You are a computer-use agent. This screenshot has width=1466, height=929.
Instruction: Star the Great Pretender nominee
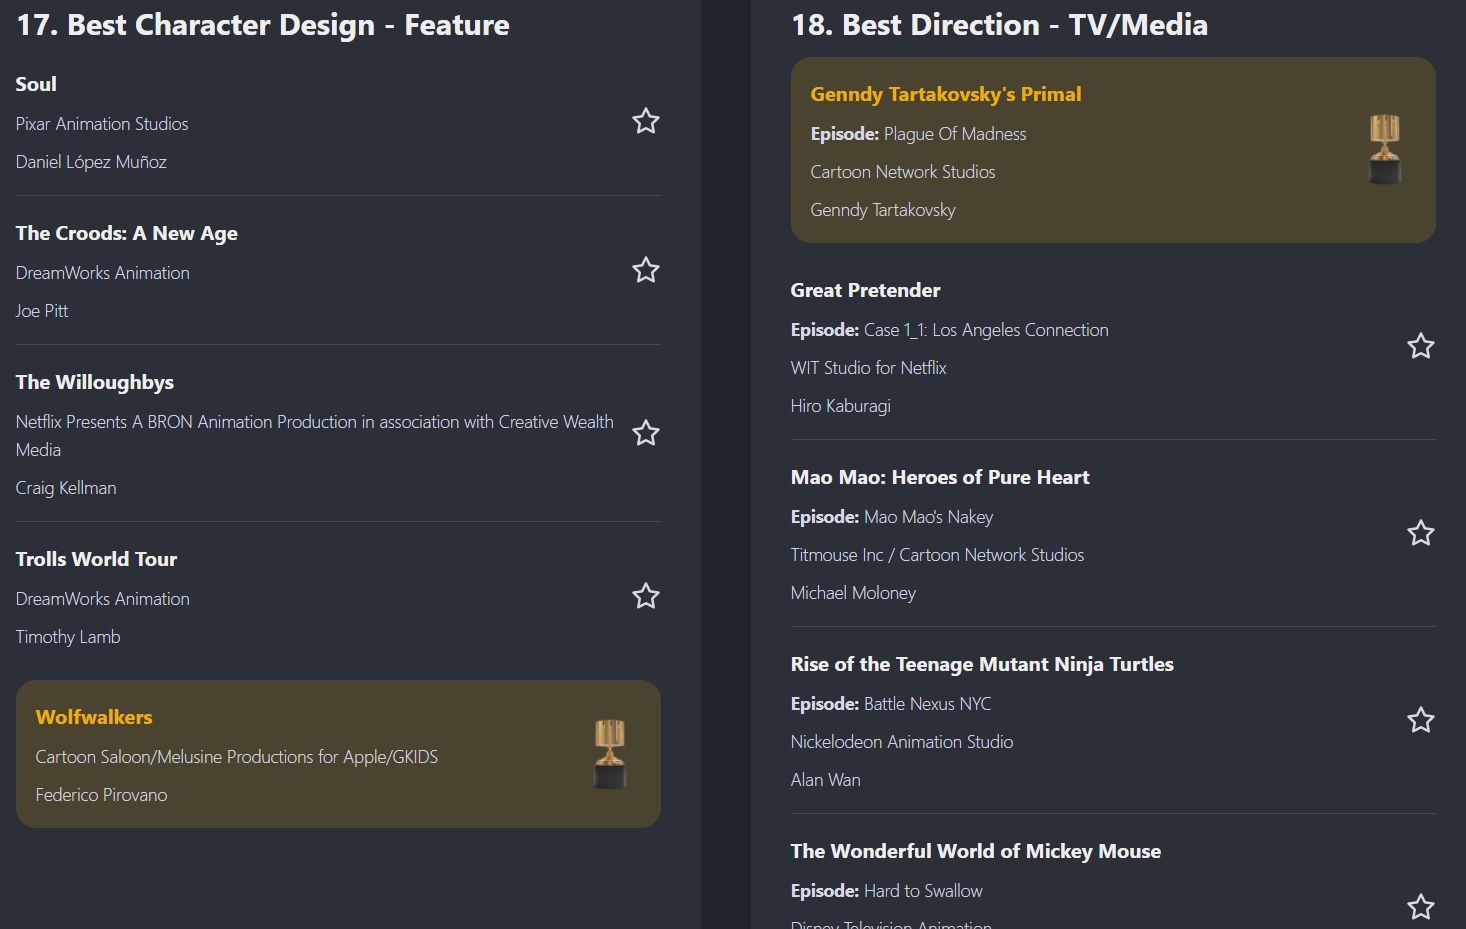pos(1420,346)
